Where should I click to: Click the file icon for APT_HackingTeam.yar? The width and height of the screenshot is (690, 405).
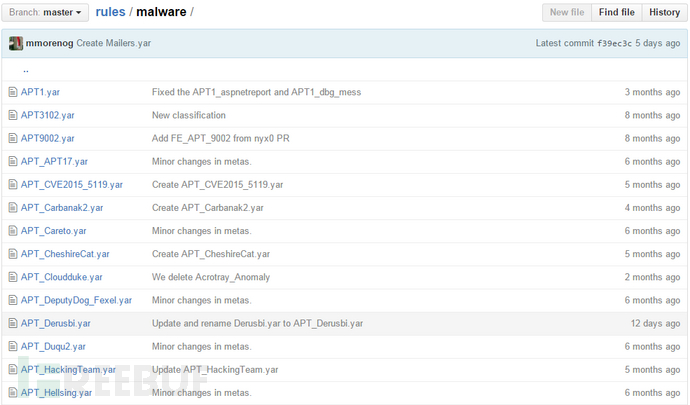13,369
